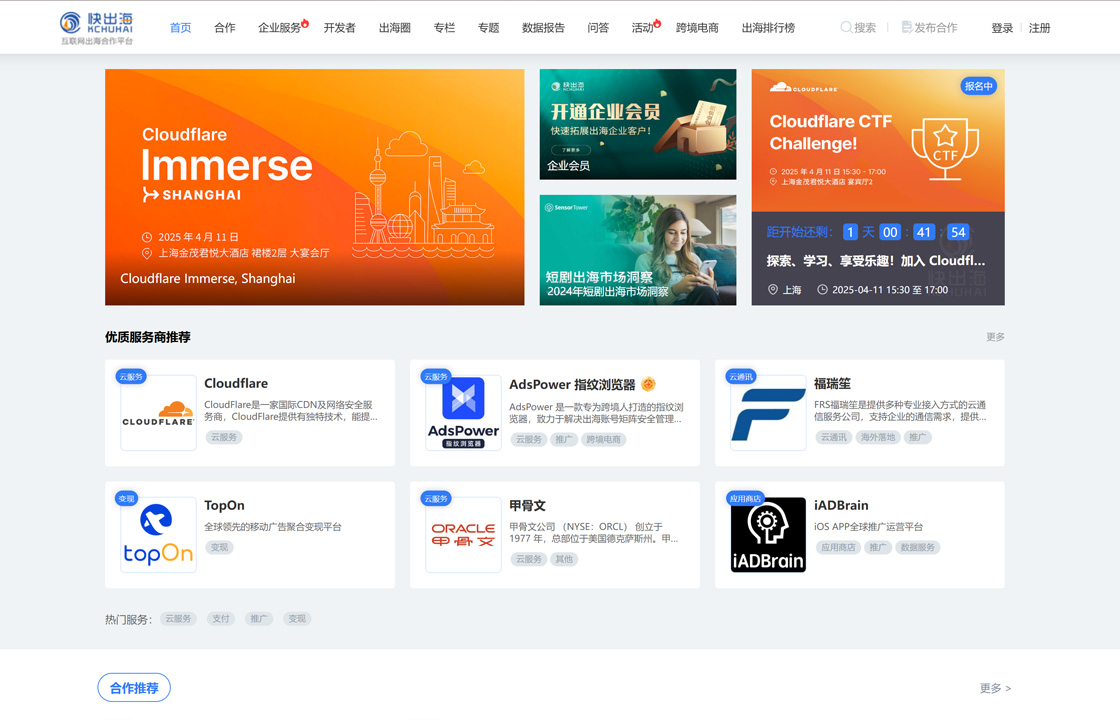Click the 跨境电商 tag on AdsPower card
This screenshot has width=1120, height=720.
pyautogui.click(x=604, y=439)
